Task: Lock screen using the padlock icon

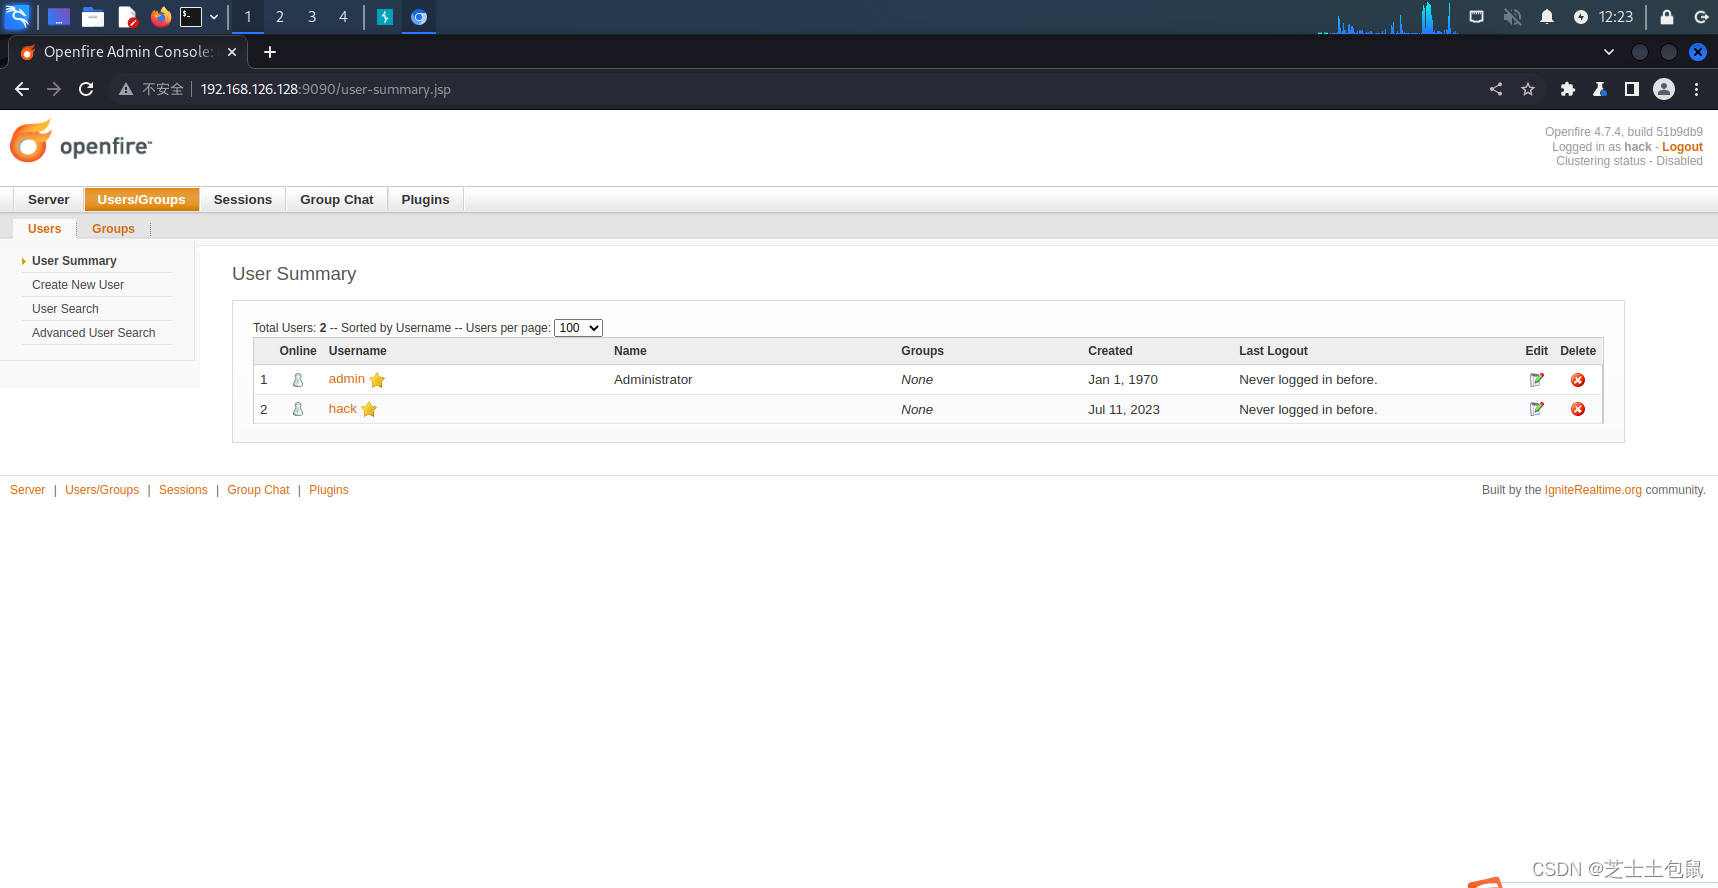Action: tap(1667, 17)
